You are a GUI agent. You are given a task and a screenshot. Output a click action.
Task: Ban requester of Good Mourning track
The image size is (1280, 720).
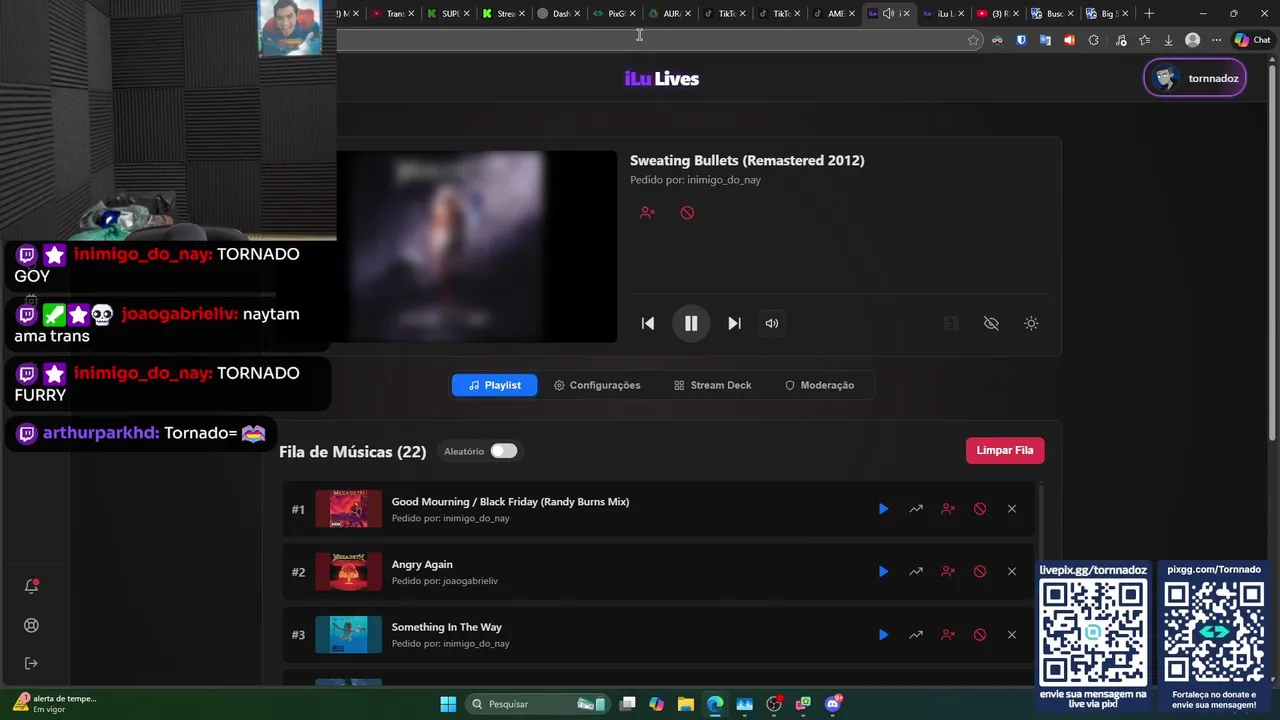pyautogui.click(x=947, y=509)
